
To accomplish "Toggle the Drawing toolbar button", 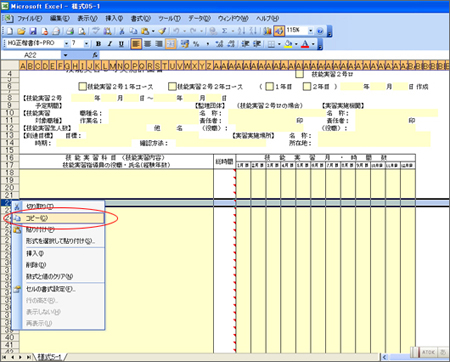I will coord(279,31).
